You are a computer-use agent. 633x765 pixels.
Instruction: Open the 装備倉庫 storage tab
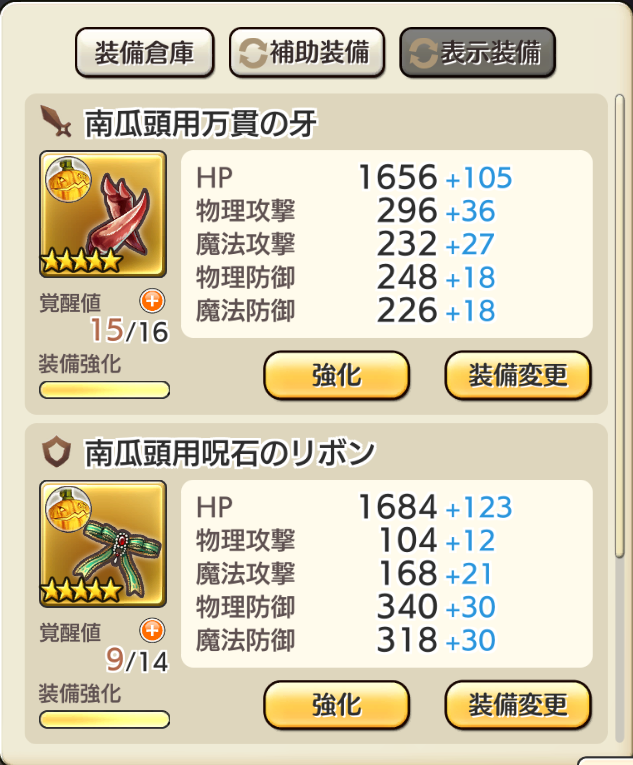tap(144, 53)
